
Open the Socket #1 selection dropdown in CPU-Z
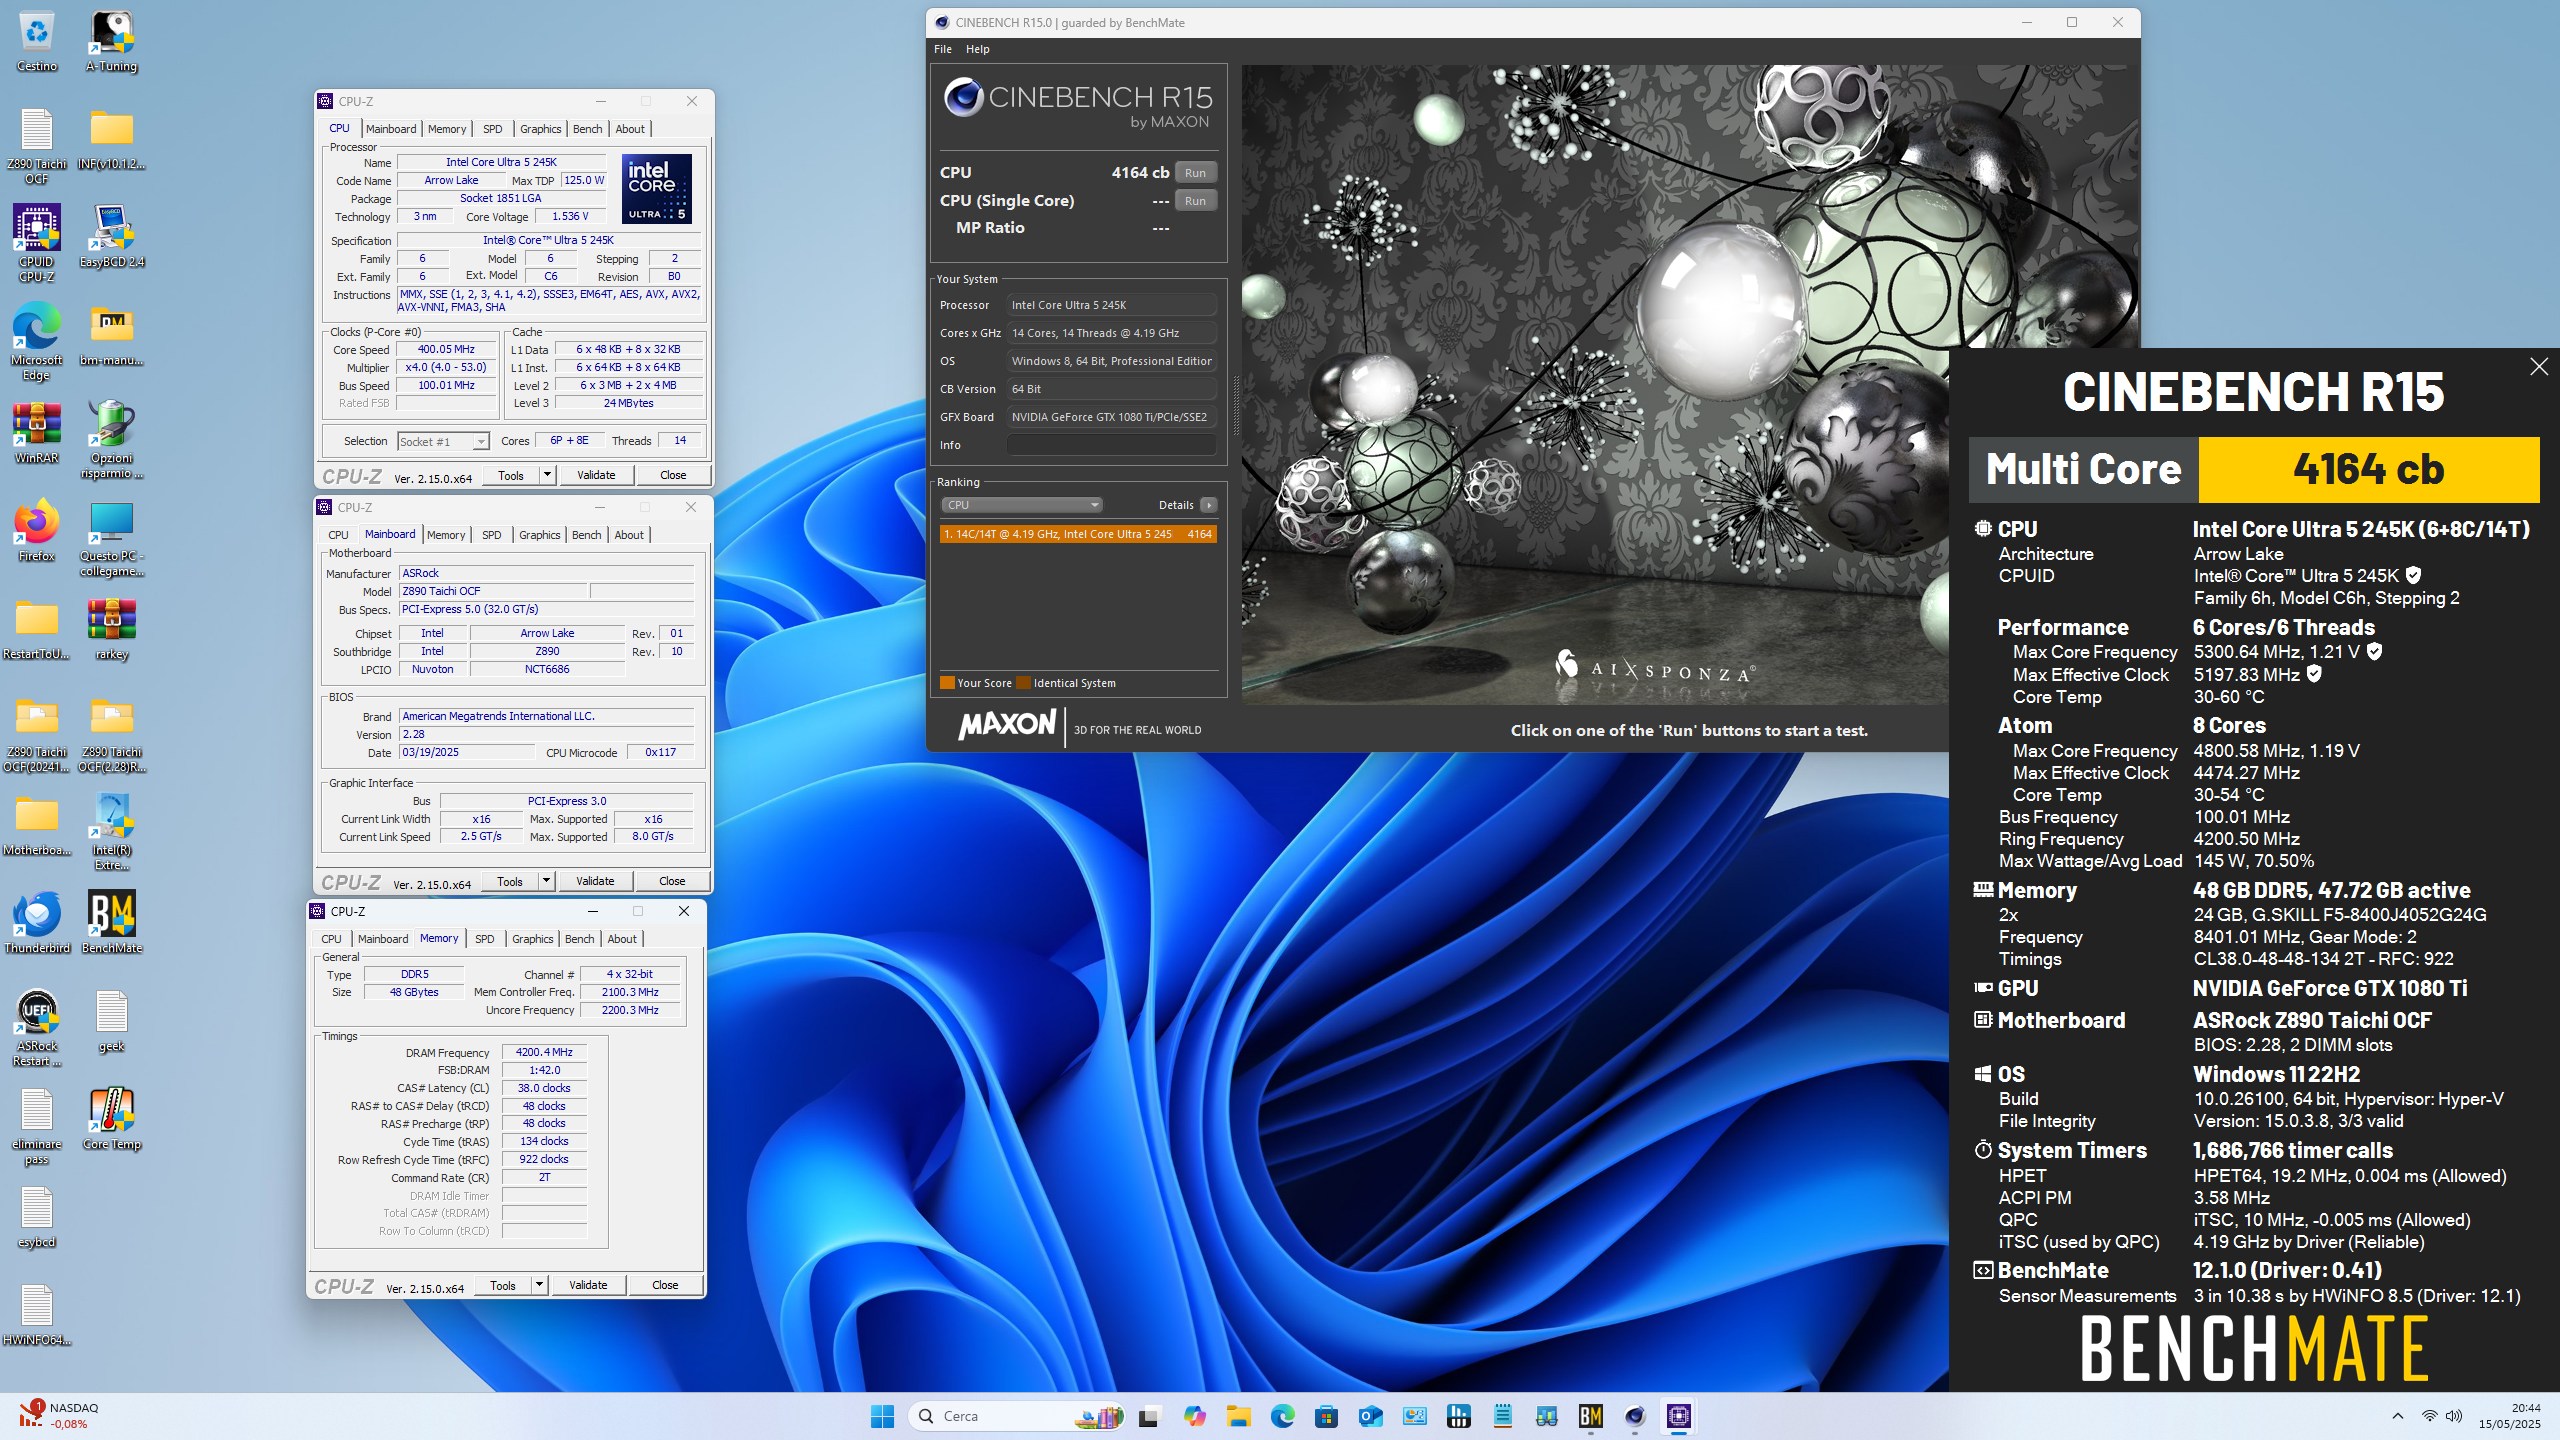pyautogui.click(x=443, y=441)
